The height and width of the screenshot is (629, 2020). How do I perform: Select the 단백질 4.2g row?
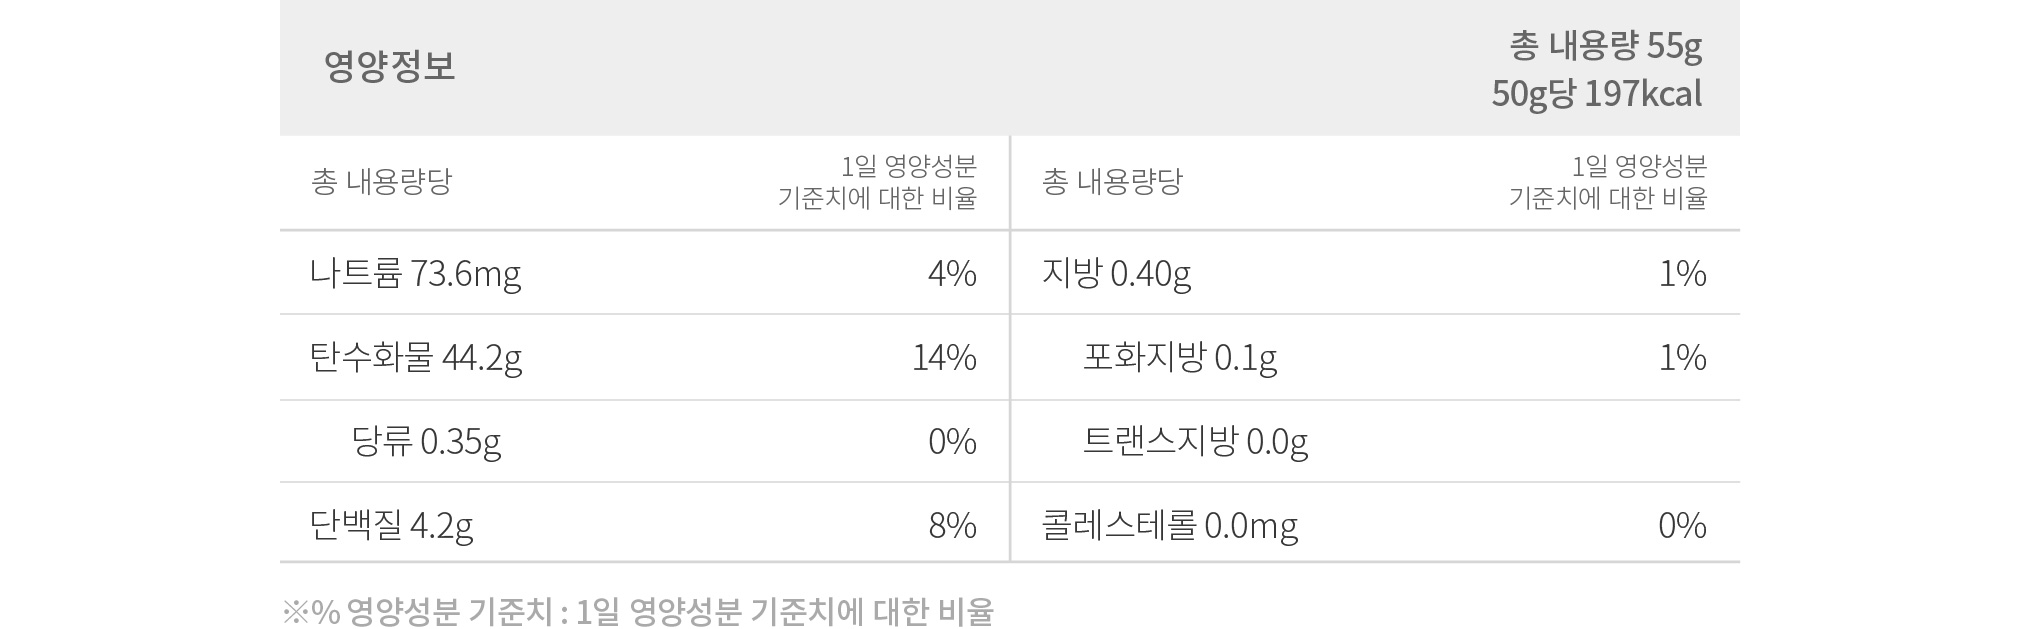click(x=644, y=525)
